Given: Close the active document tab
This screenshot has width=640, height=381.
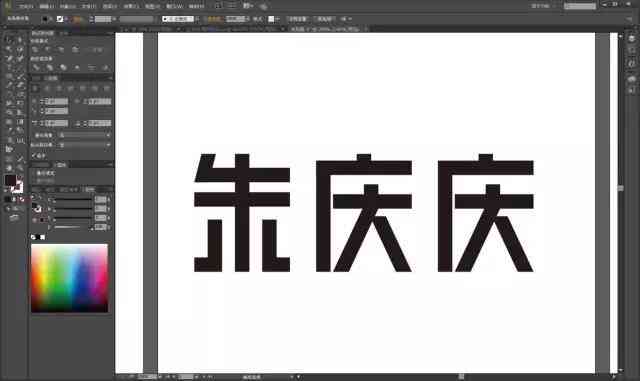Looking at the screenshot, I should click(x=366, y=29).
